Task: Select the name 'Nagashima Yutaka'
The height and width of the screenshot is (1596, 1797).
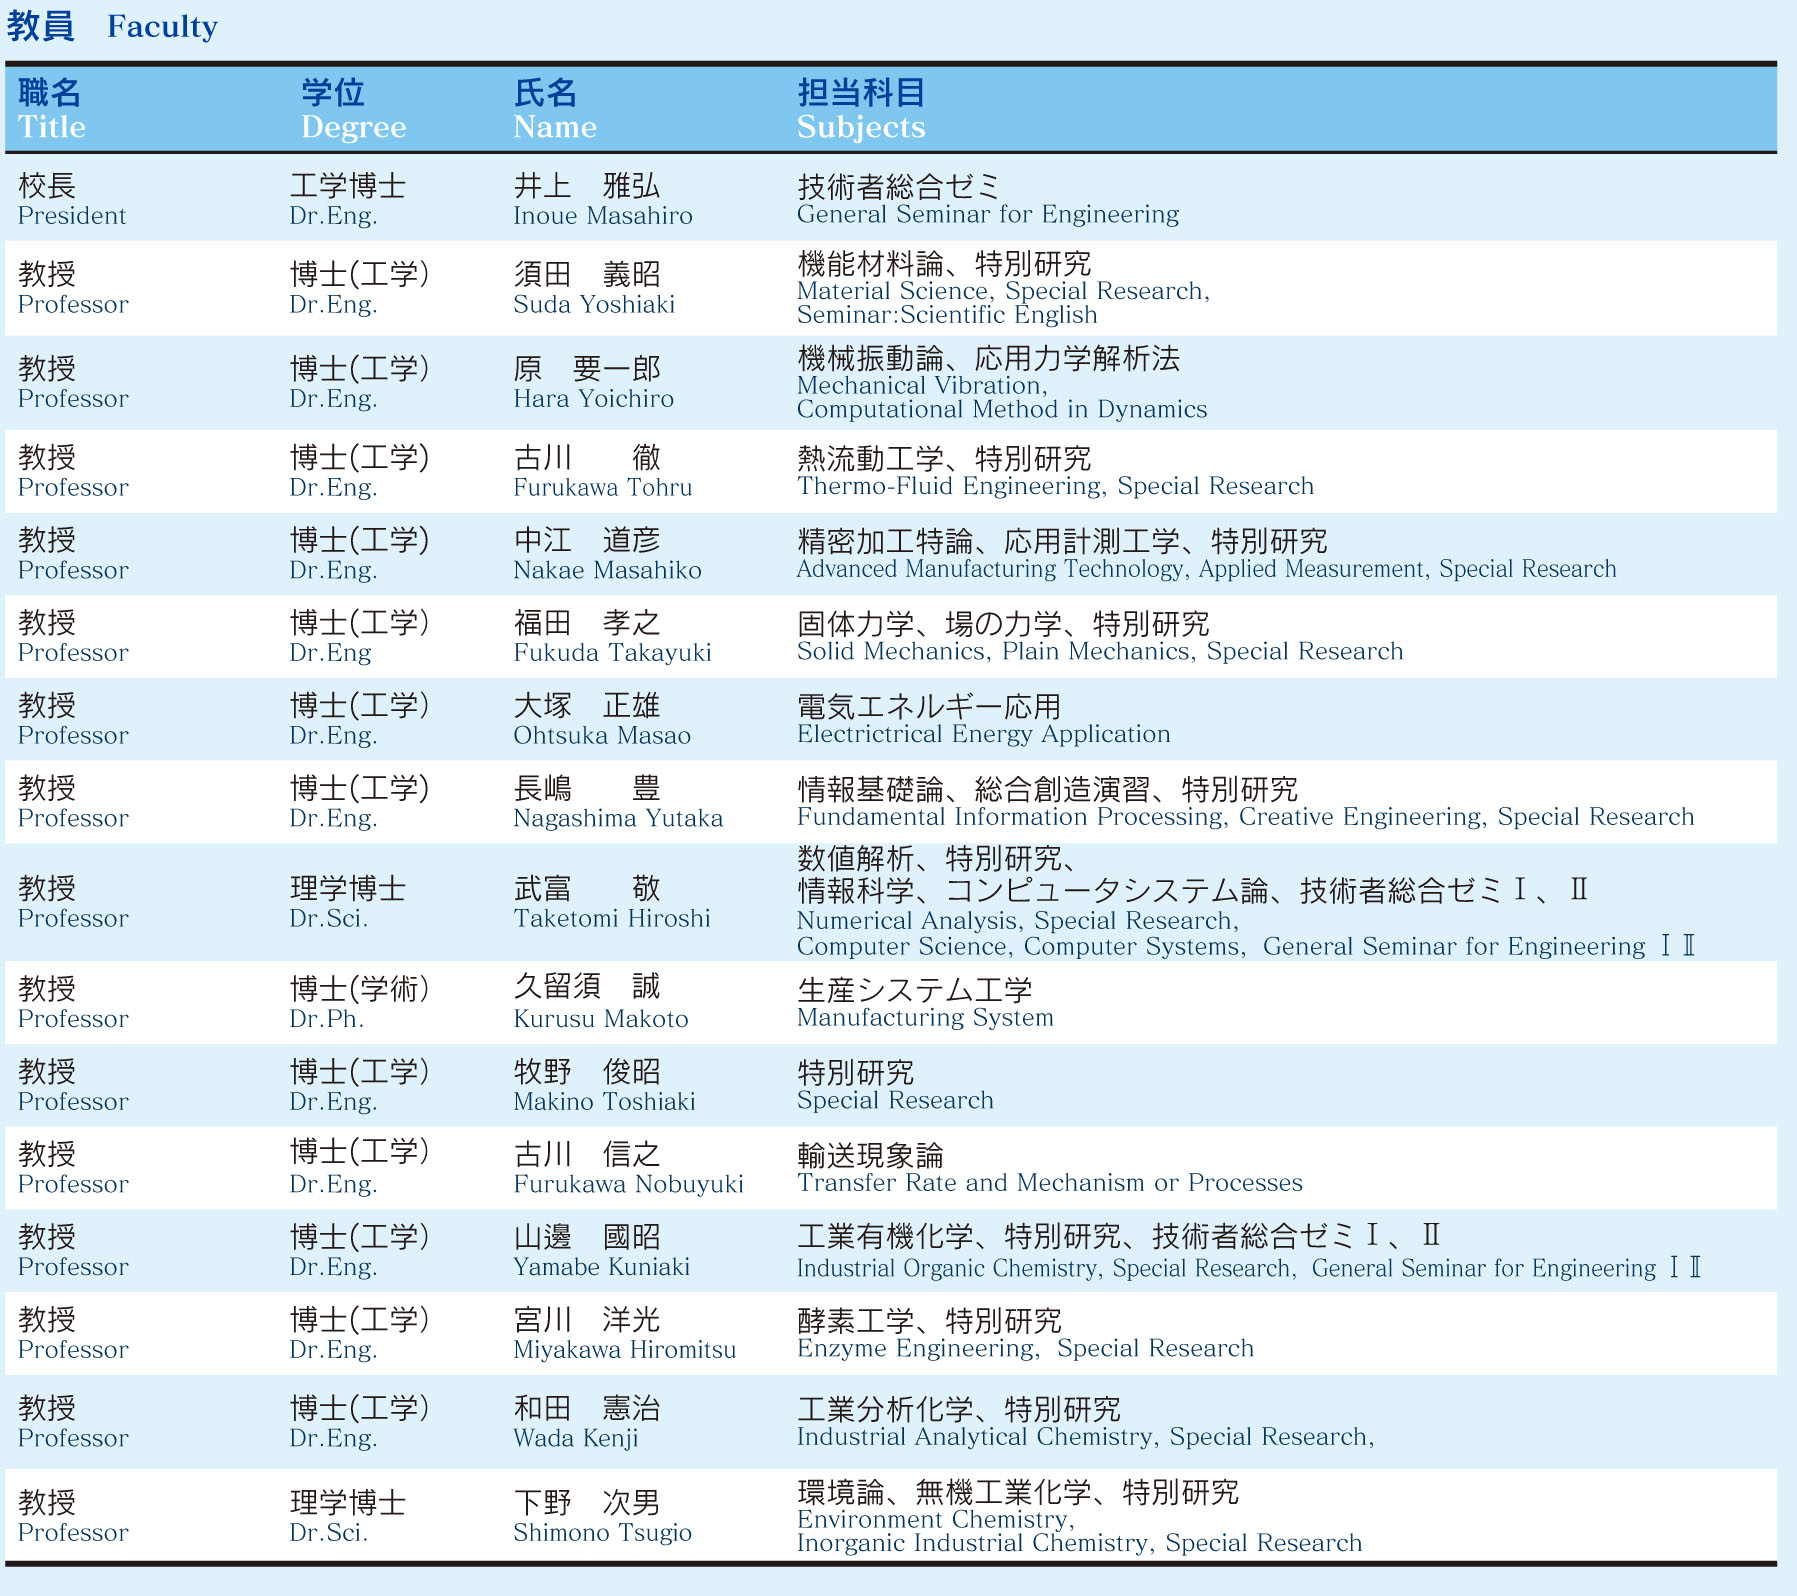Action: (x=618, y=819)
